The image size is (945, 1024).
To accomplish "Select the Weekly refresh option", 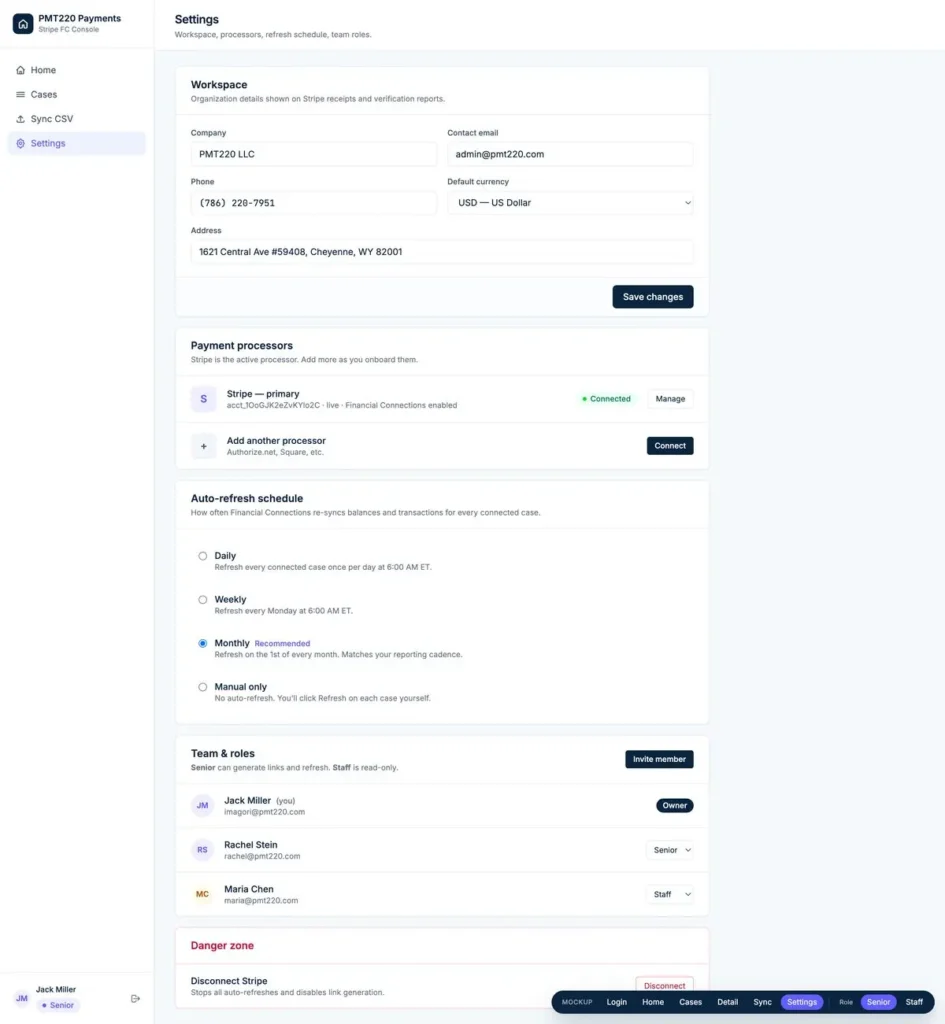I will 202,600.
